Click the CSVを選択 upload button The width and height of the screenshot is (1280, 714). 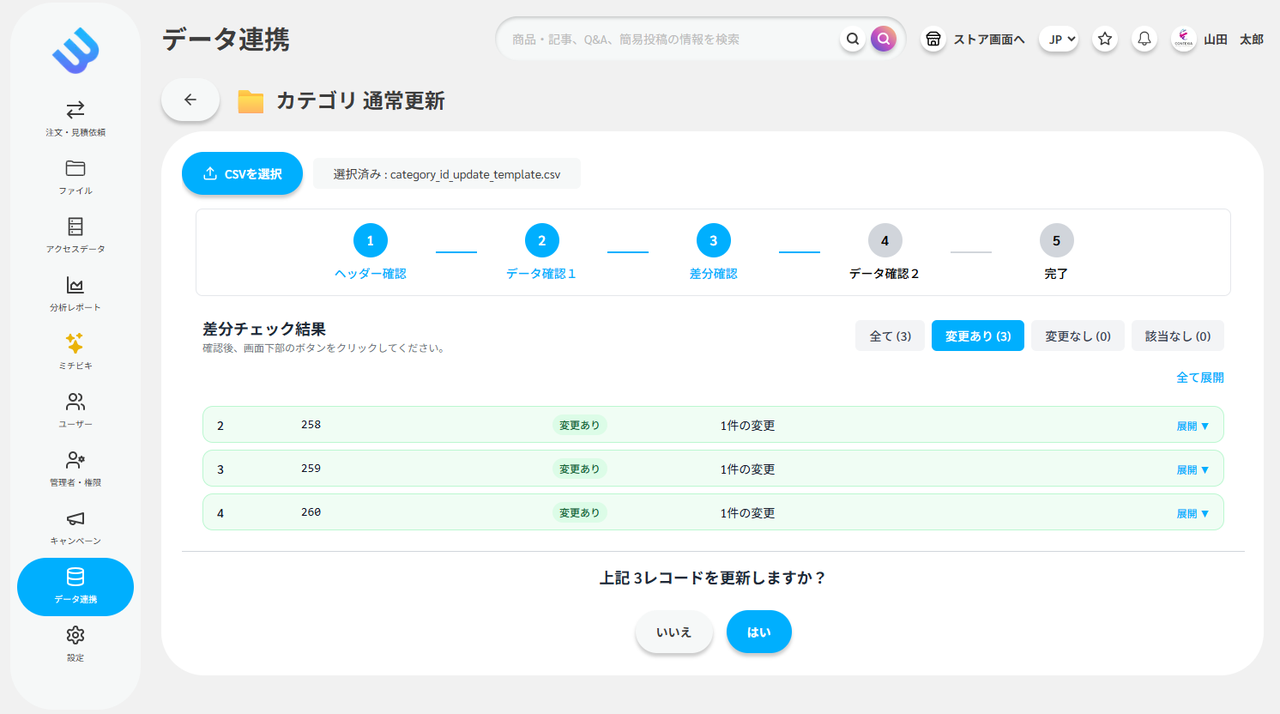(242, 173)
